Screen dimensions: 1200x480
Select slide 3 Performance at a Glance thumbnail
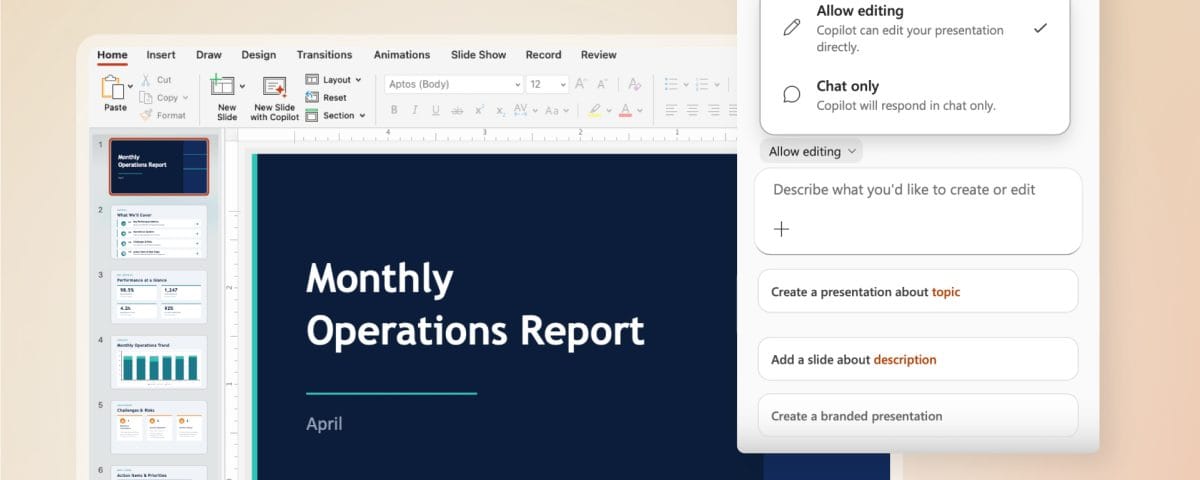coord(158,296)
